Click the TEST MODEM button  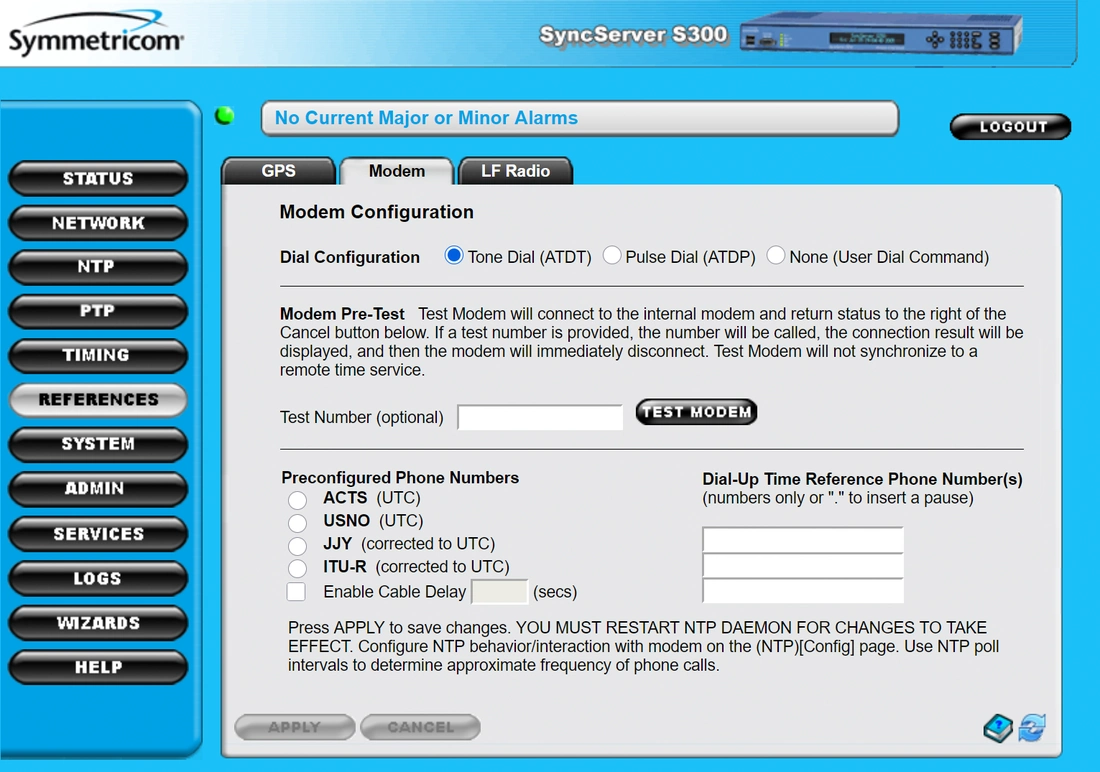click(x=696, y=412)
